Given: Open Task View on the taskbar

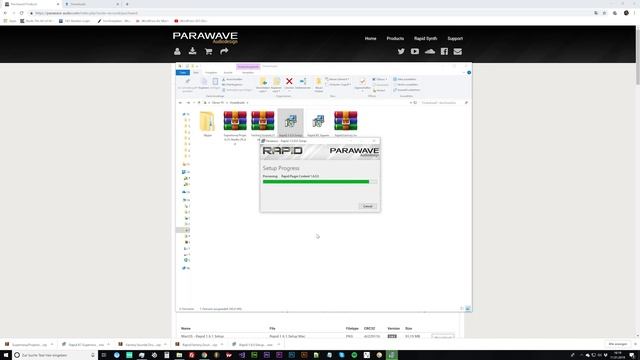Looking at the screenshot, I should pos(104,355).
